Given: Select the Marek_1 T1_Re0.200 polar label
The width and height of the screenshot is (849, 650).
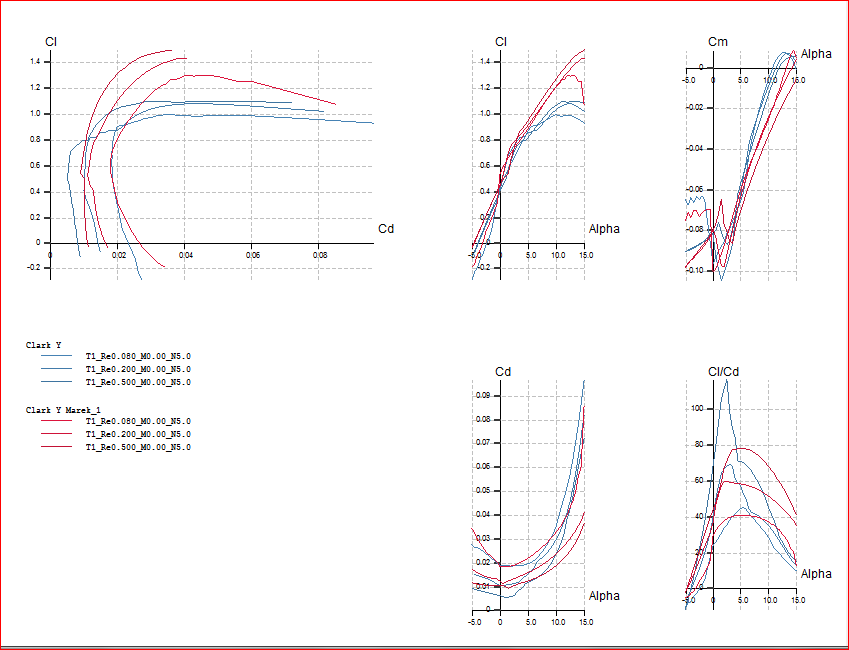Looking at the screenshot, I should pyautogui.click(x=138, y=434).
